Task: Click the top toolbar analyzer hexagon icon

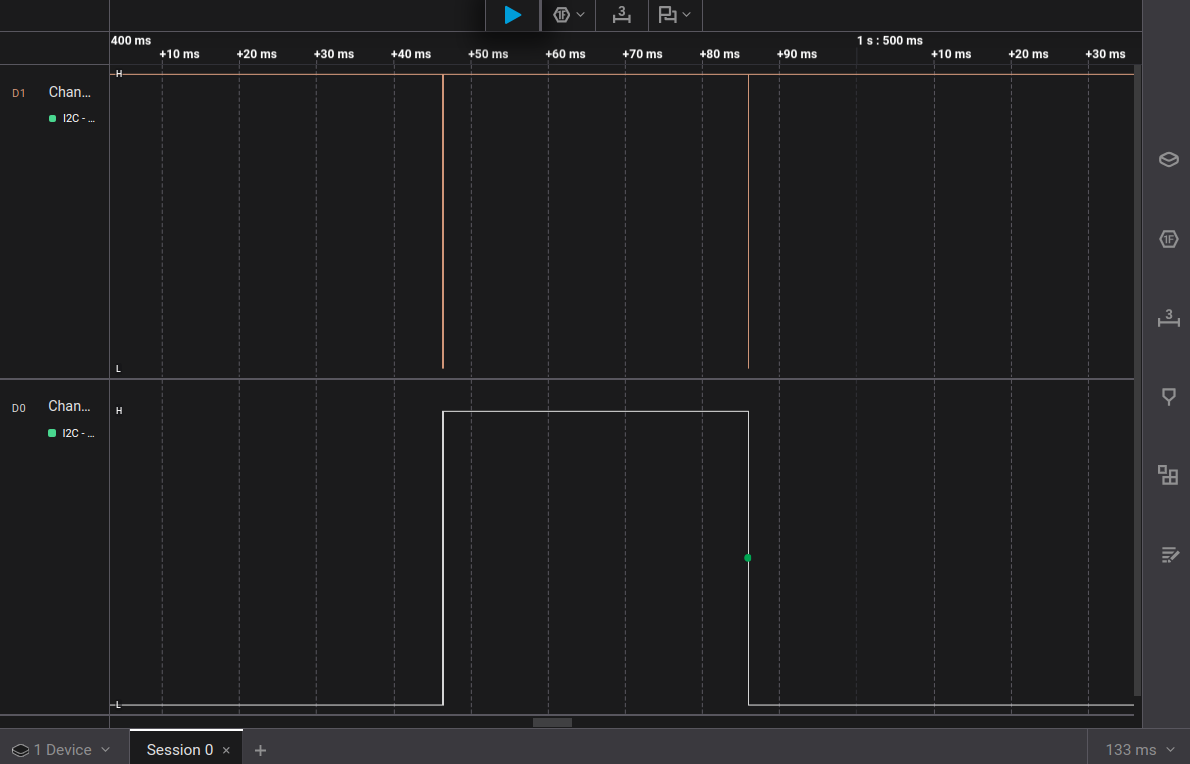Action: (562, 15)
